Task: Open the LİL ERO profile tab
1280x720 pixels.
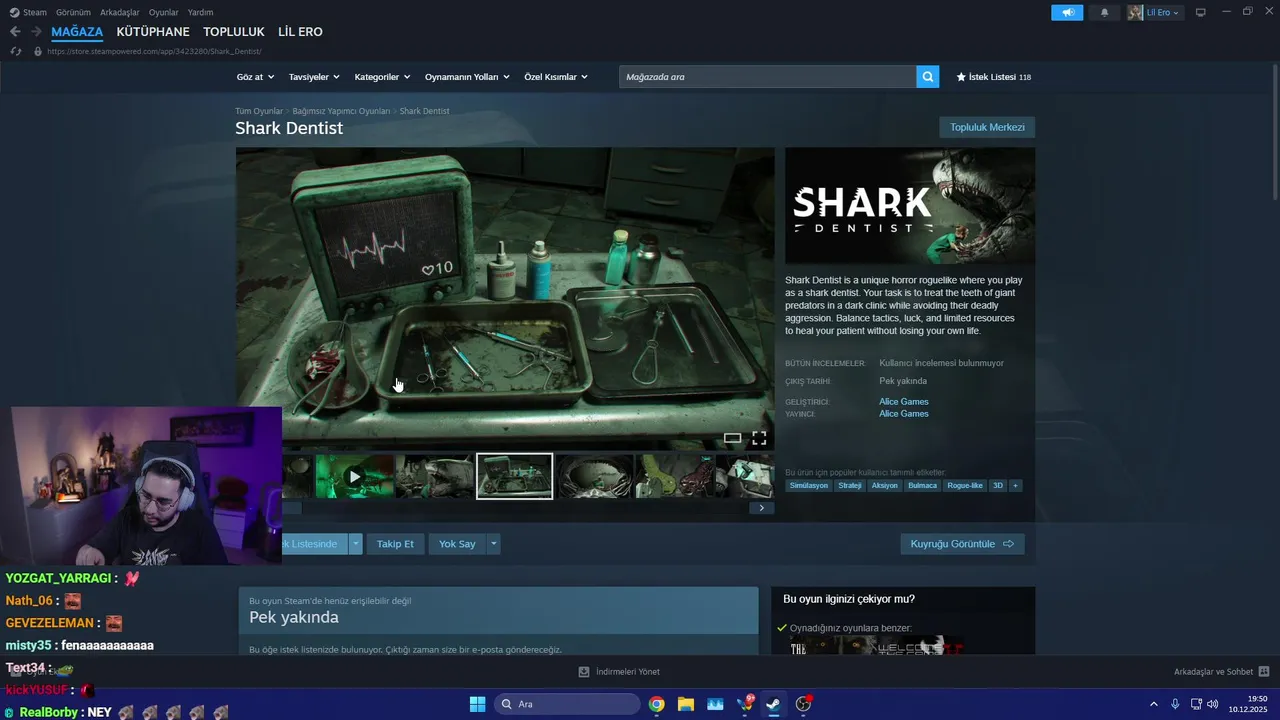Action: click(x=300, y=32)
